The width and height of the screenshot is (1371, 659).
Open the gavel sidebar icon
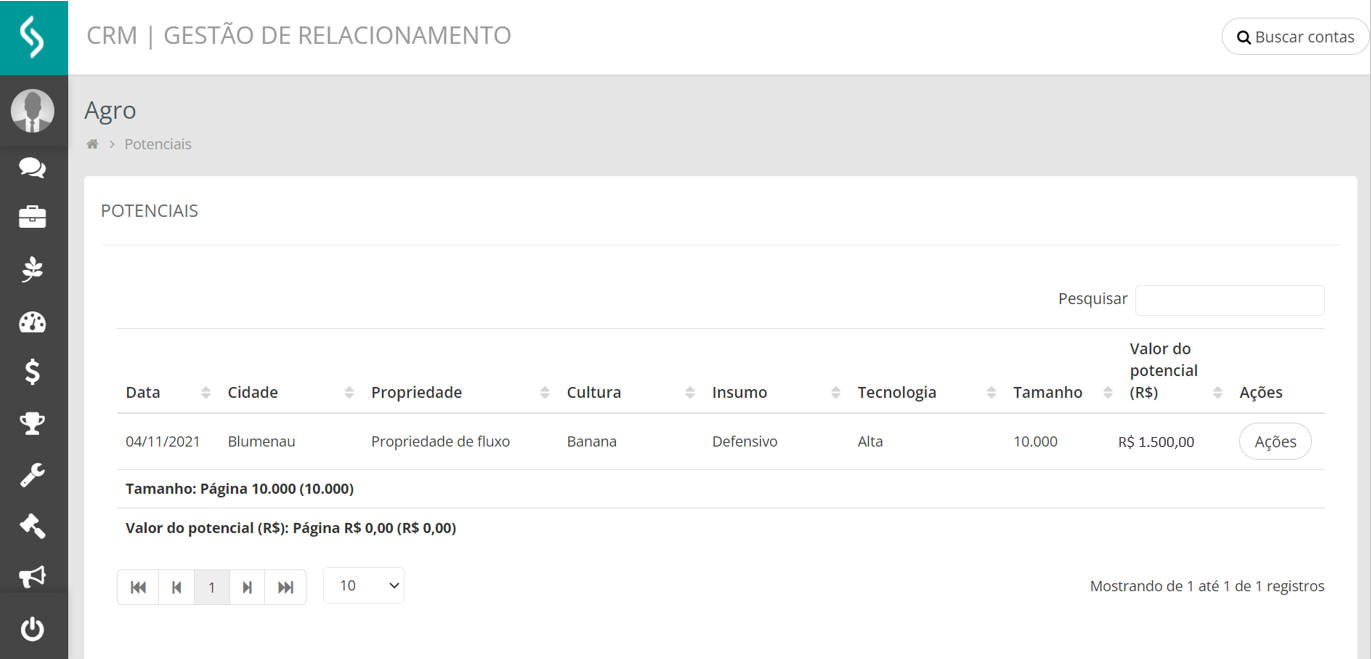point(33,526)
